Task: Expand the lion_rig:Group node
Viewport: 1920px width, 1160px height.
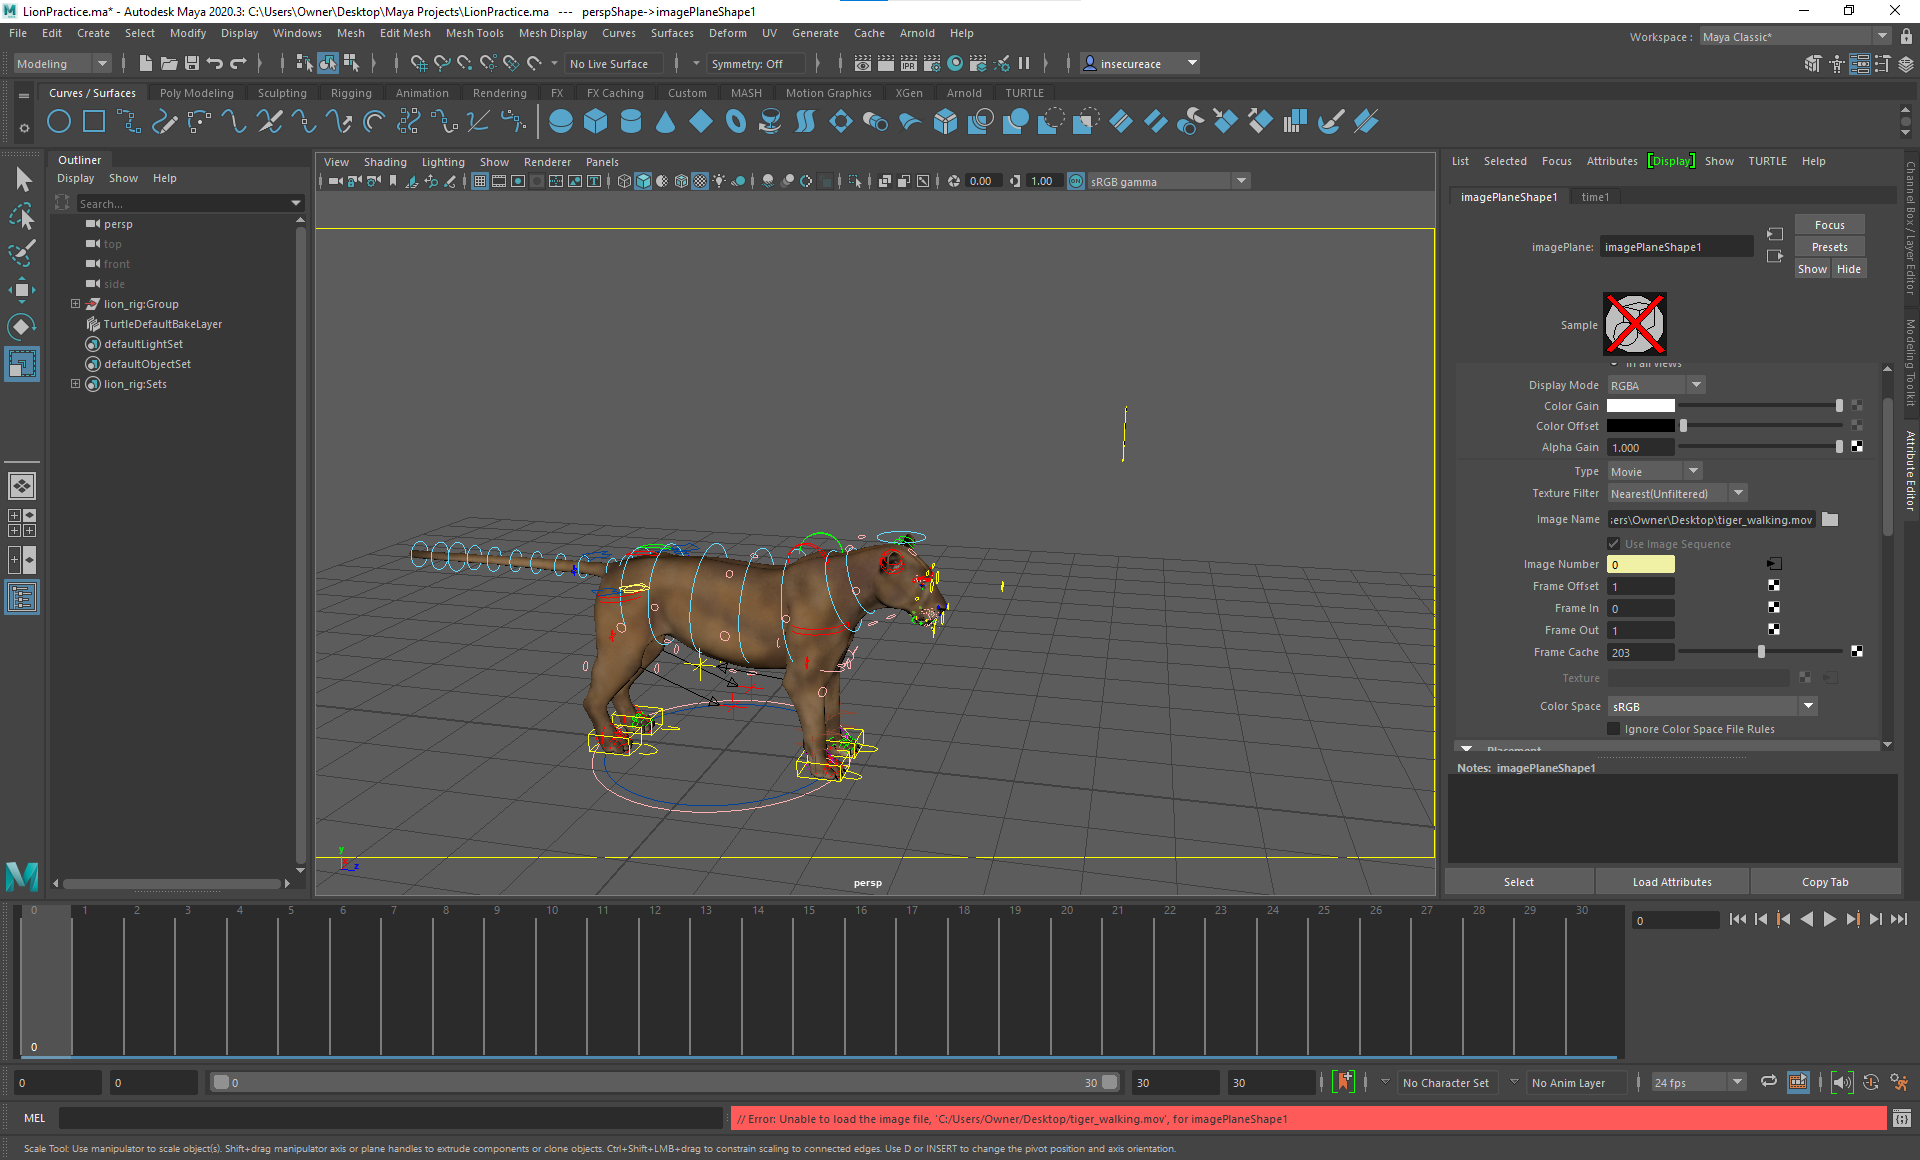Action: pyautogui.click(x=75, y=304)
